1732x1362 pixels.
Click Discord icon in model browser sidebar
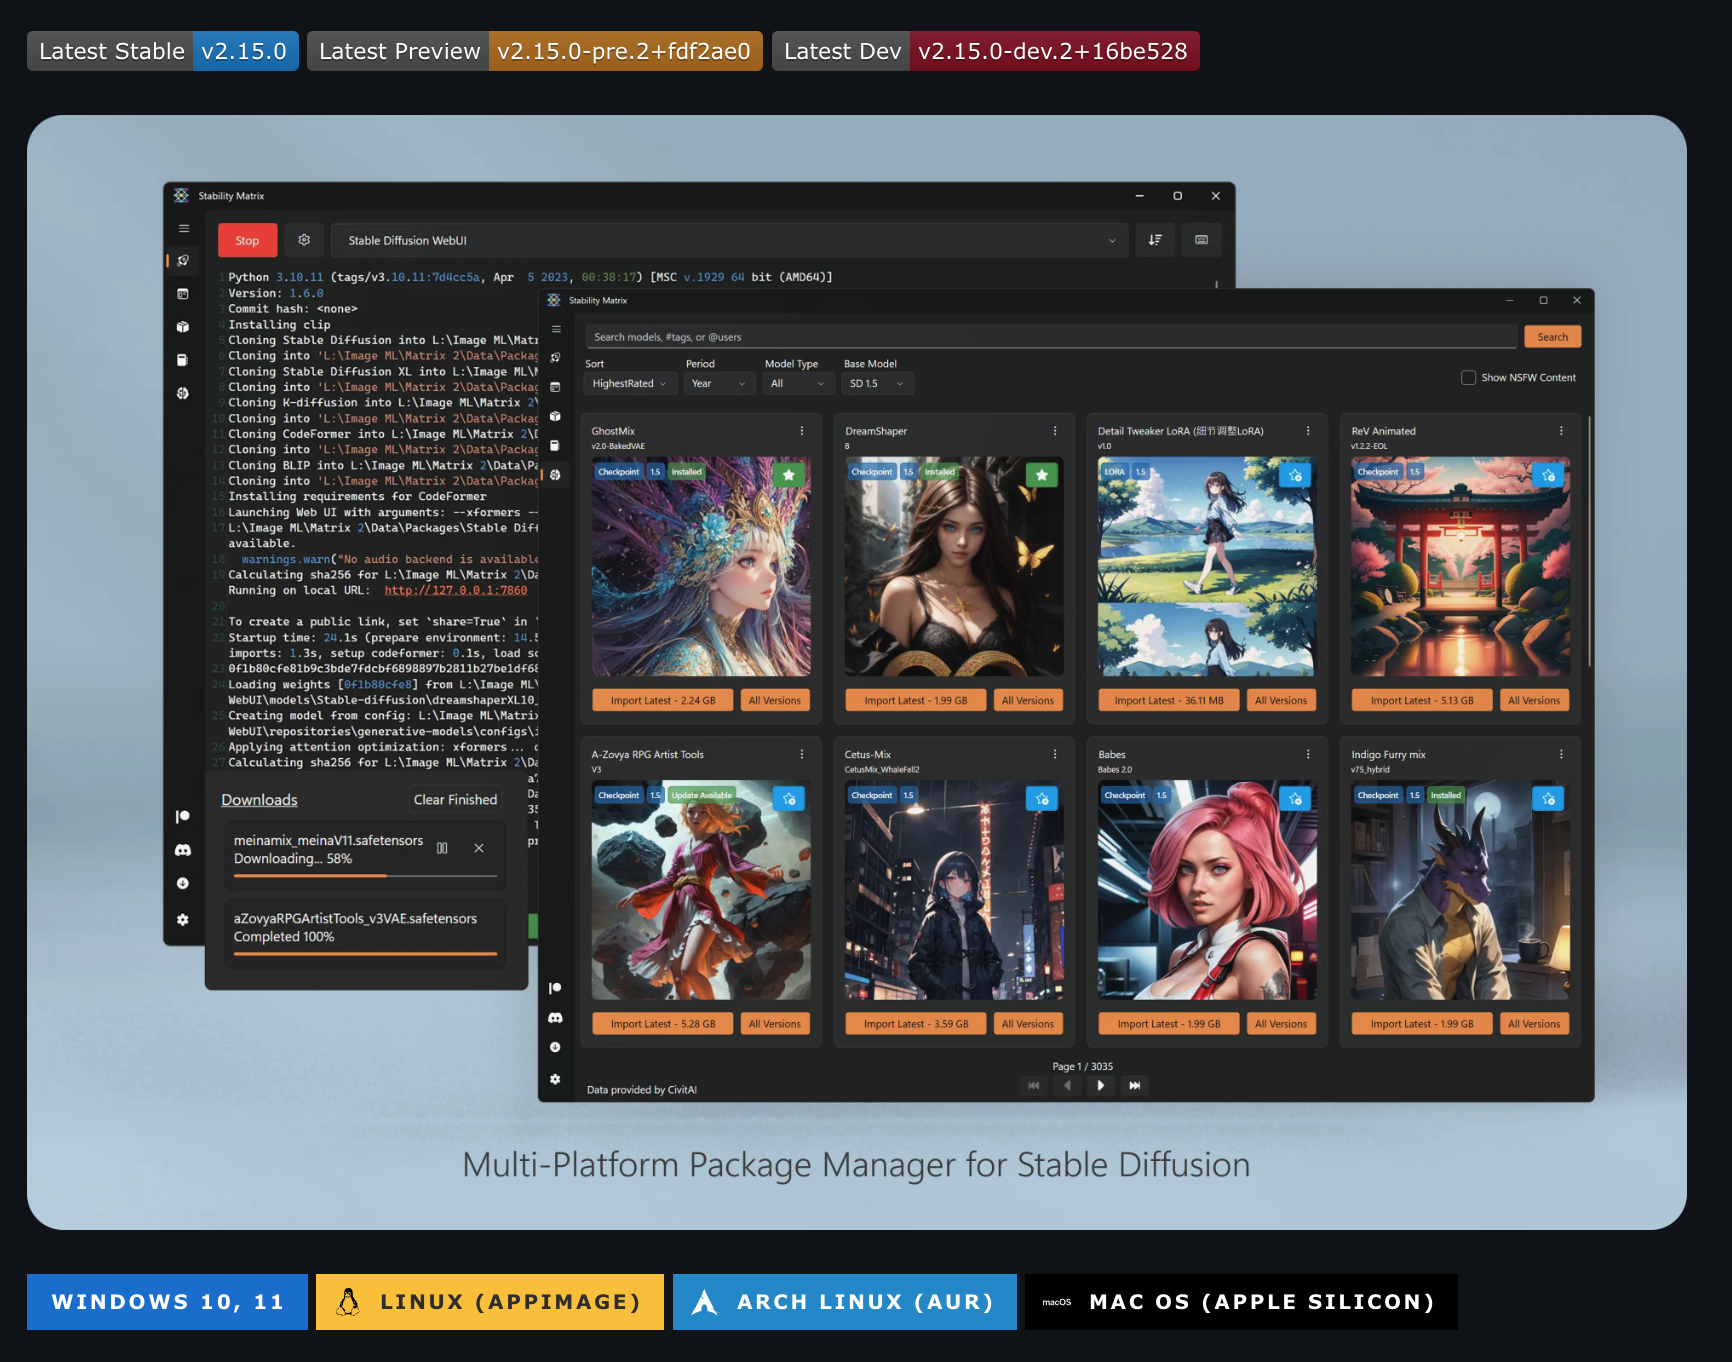(556, 1017)
